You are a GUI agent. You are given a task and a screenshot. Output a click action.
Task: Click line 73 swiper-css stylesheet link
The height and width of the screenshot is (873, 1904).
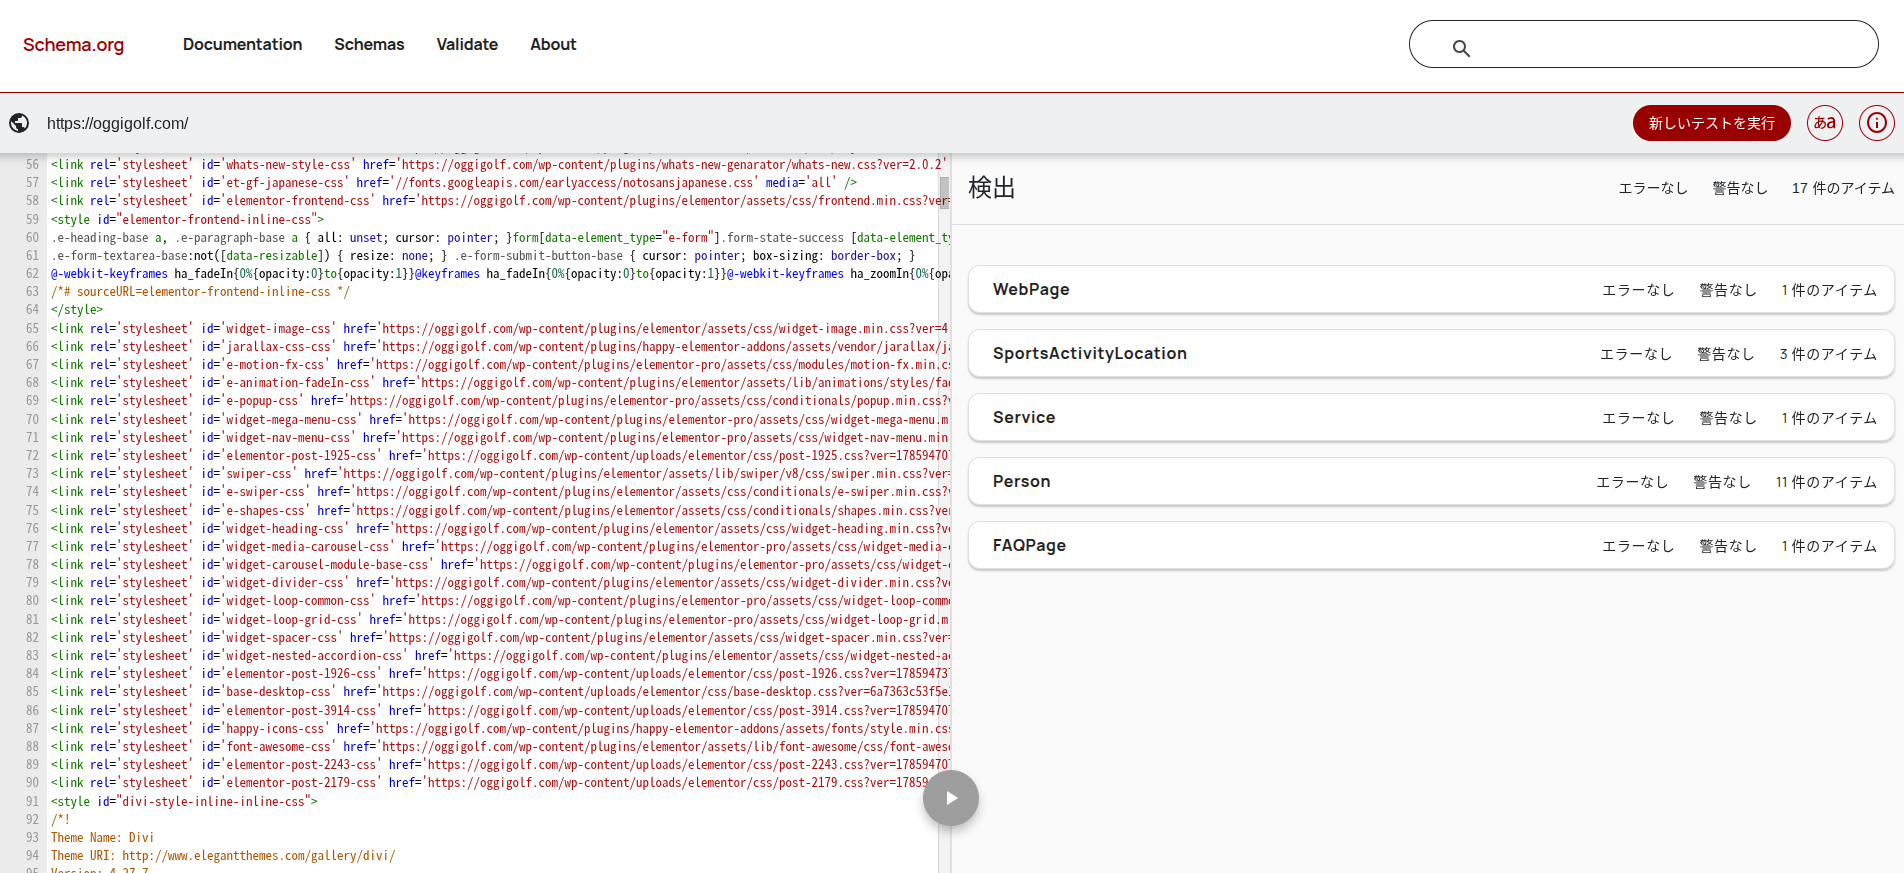(500, 473)
